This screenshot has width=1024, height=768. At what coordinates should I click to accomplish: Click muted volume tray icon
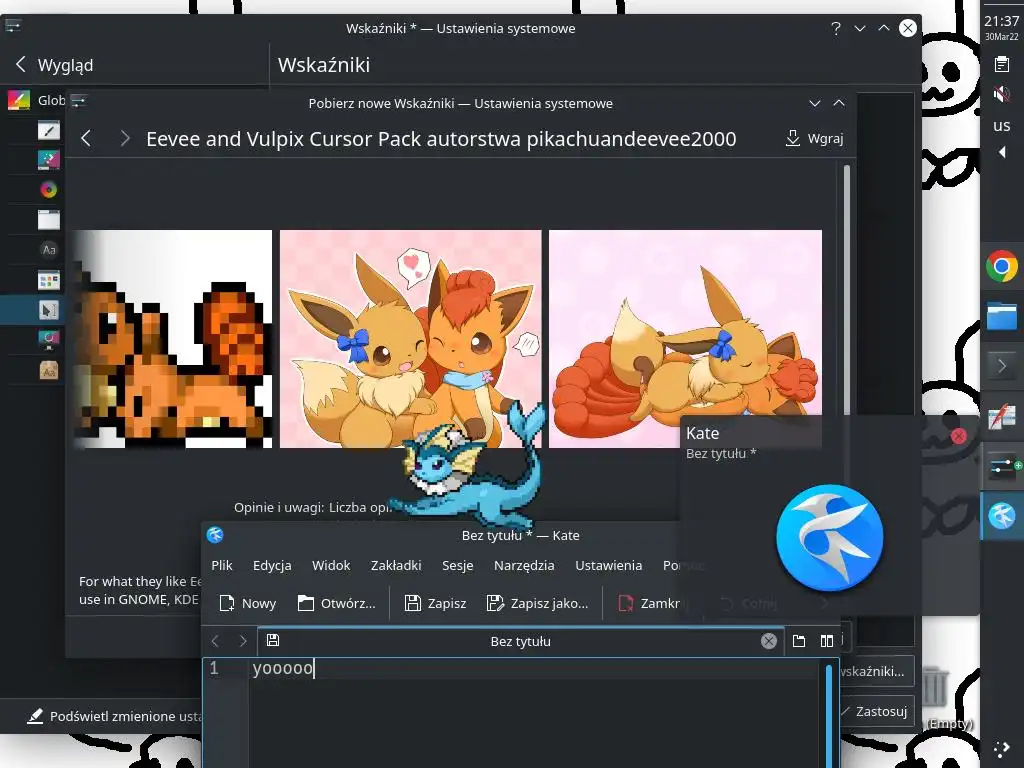click(x=1002, y=94)
